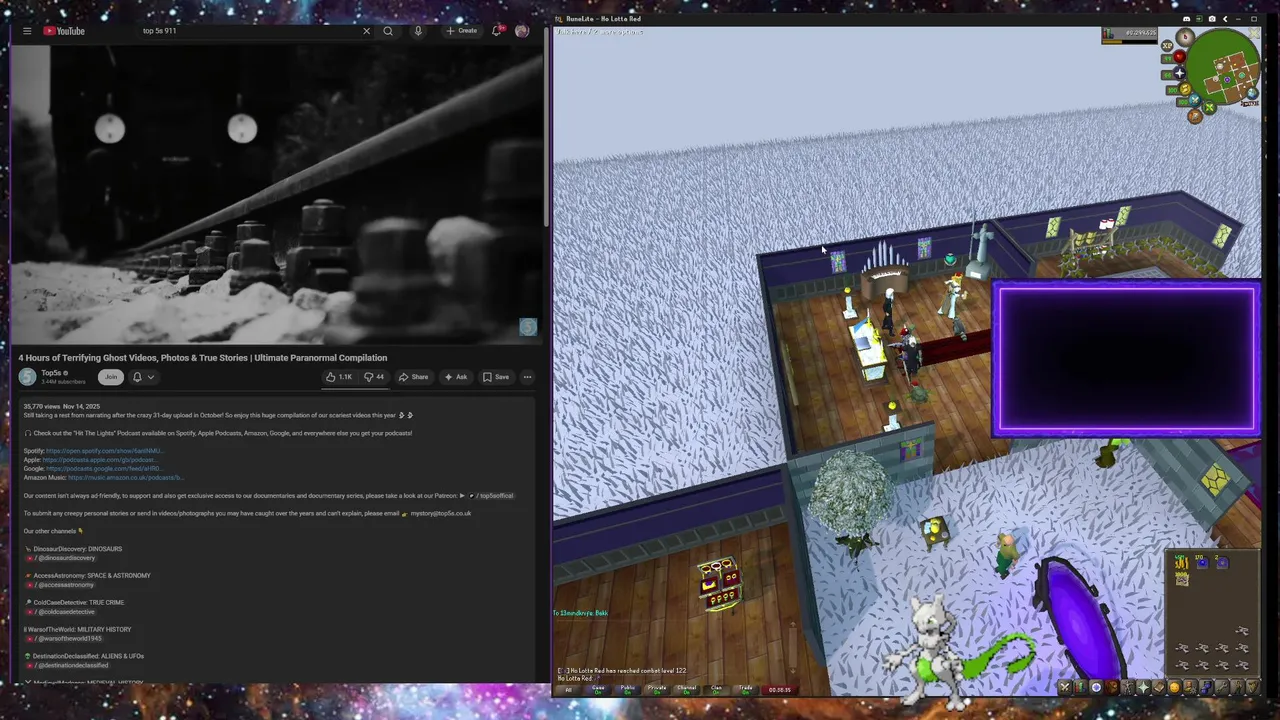Like the video with 1.1K likes

[339, 377]
